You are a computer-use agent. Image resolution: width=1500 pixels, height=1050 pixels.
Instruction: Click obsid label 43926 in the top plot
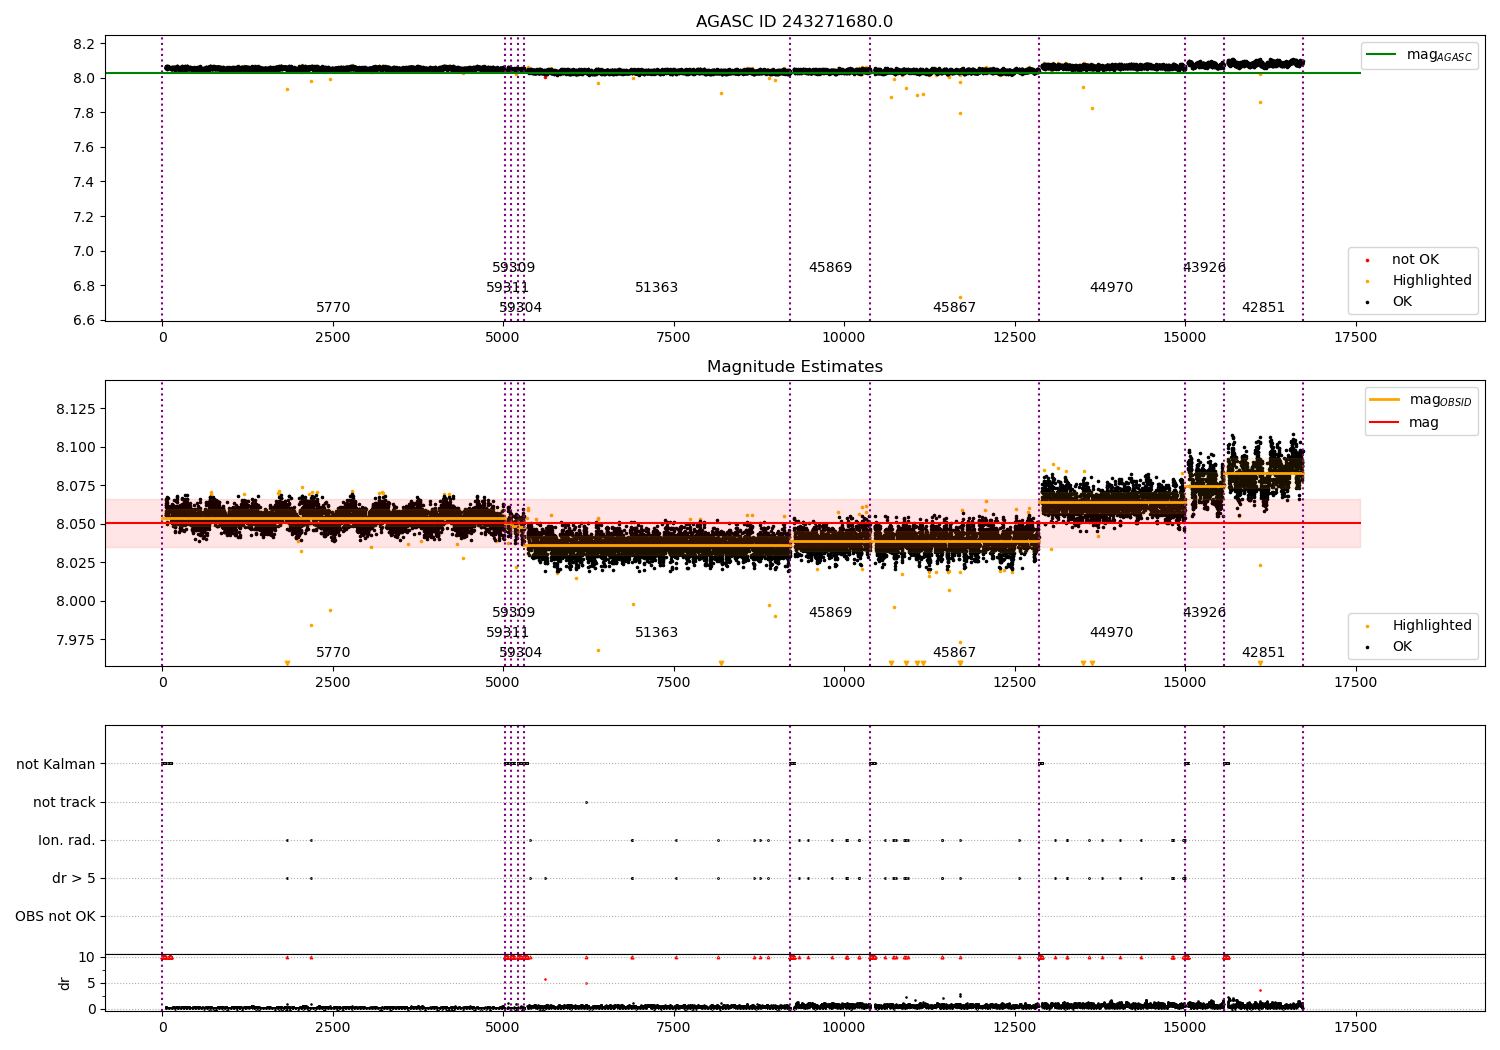coord(1204,268)
